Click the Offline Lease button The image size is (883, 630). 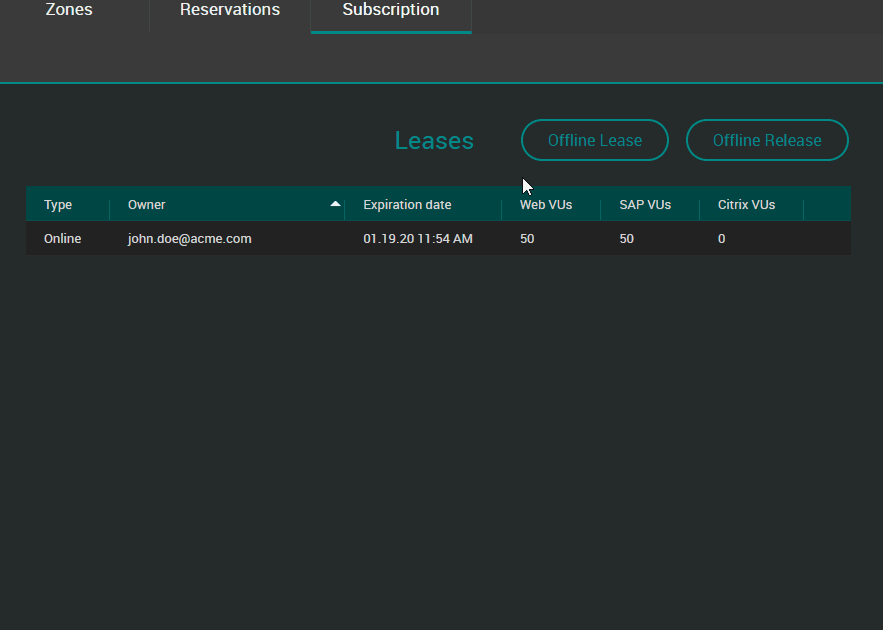click(x=595, y=140)
